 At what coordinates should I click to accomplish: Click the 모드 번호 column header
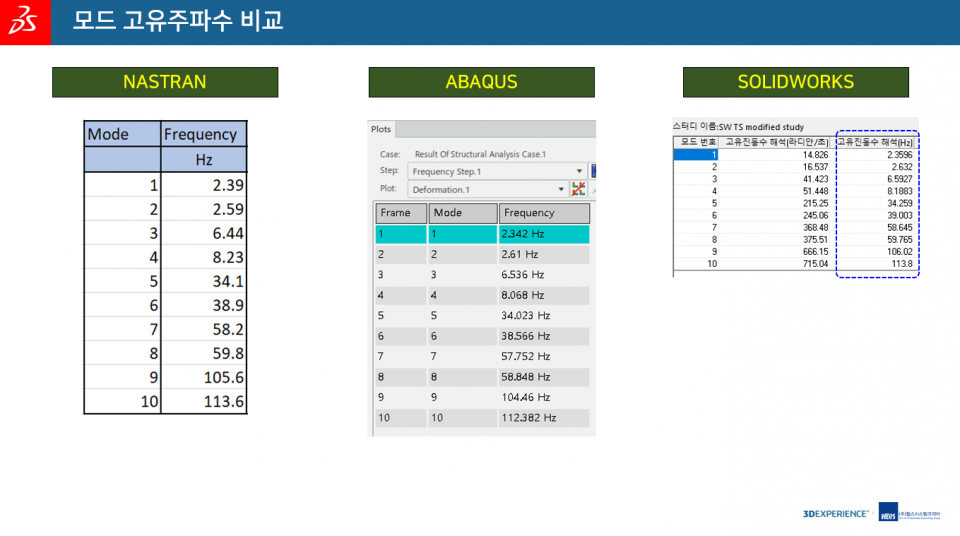click(x=697, y=142)
